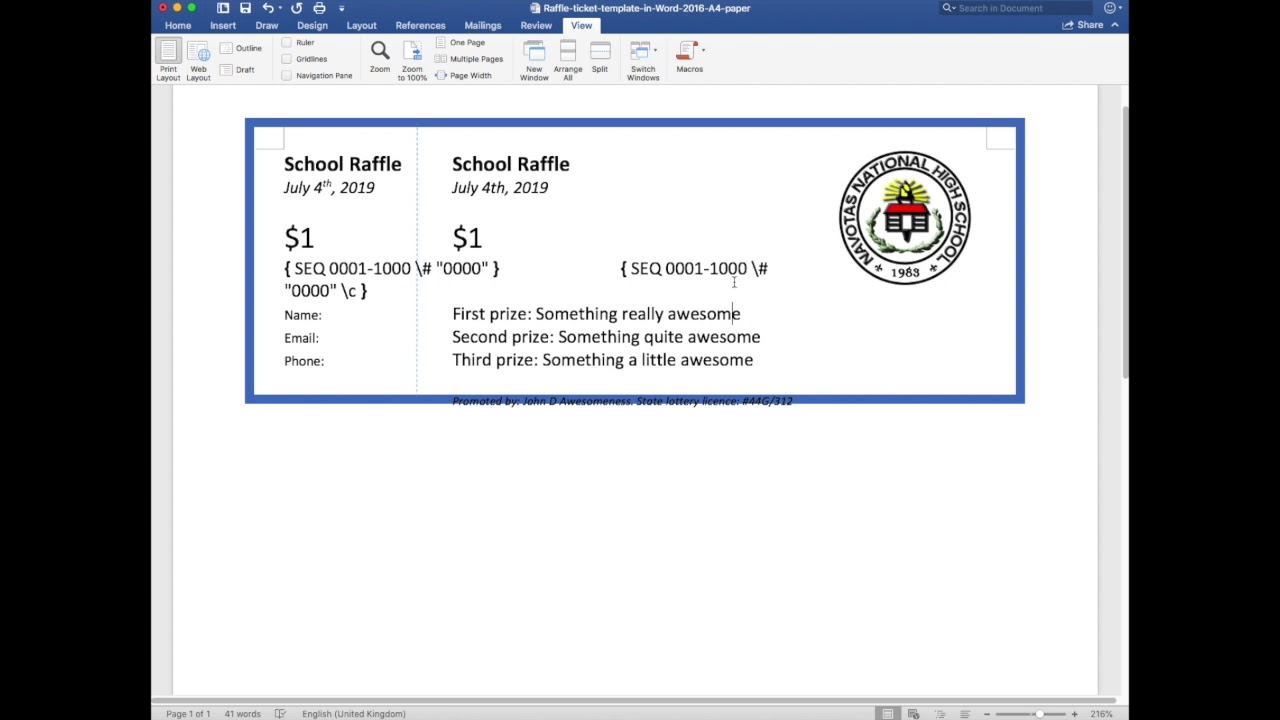The image size is (1280, 720).
Task: Open the Home tab
Action: pyautogui.click(x=178, y=25)
